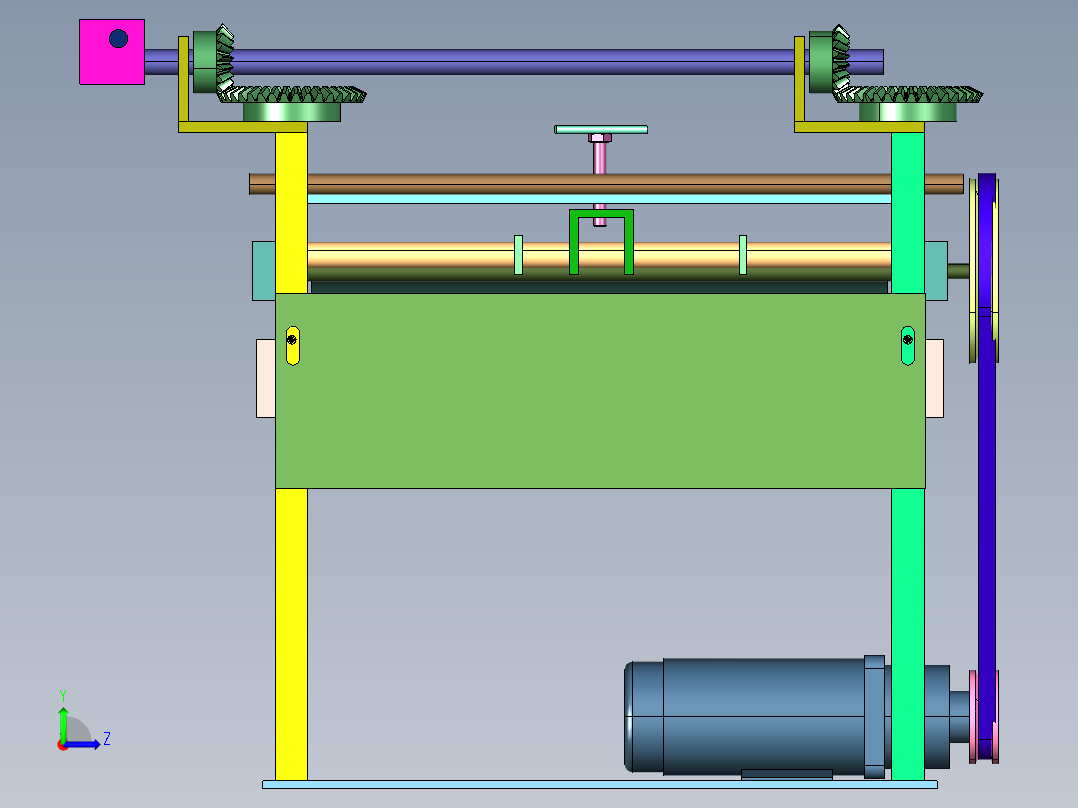Pick the pale pink right side block
Viewport: 1078px width, 808px height.
[x=934, y=378]
